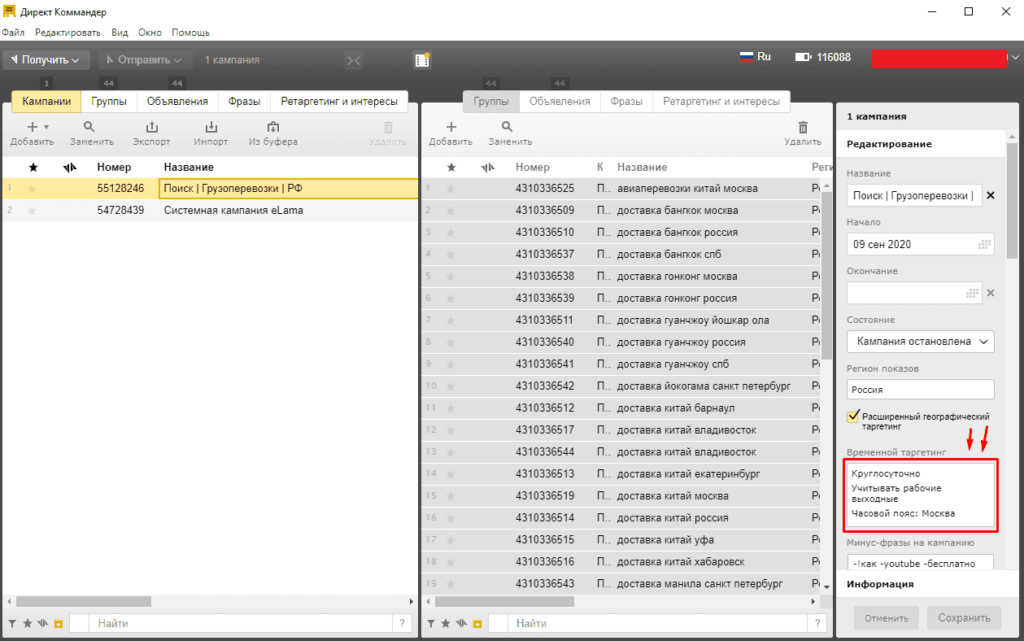
Task: Toggle star for campaign 54728439
Action: [32, 211]
